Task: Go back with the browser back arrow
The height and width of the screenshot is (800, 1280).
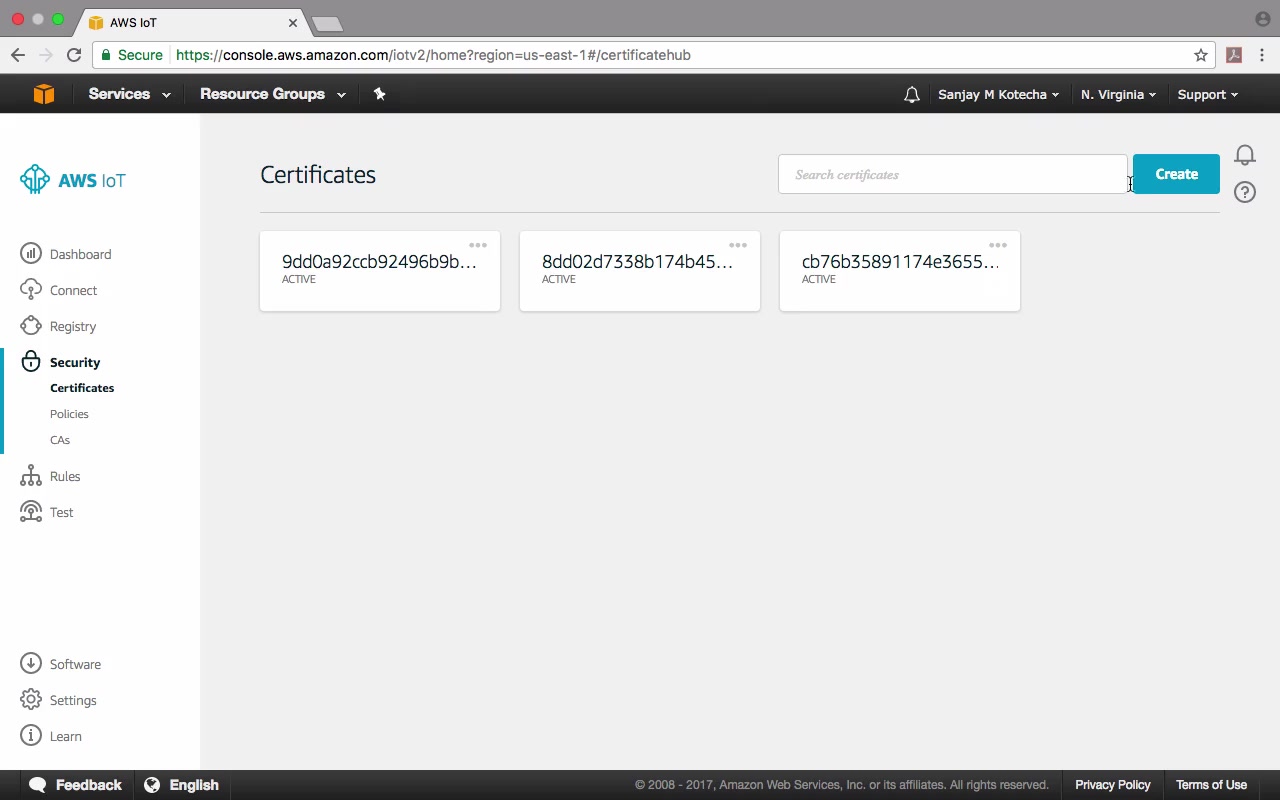Action: pos(18,55)
